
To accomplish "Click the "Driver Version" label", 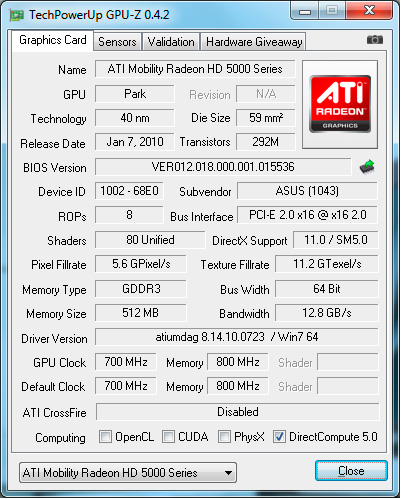I will 54,339.
